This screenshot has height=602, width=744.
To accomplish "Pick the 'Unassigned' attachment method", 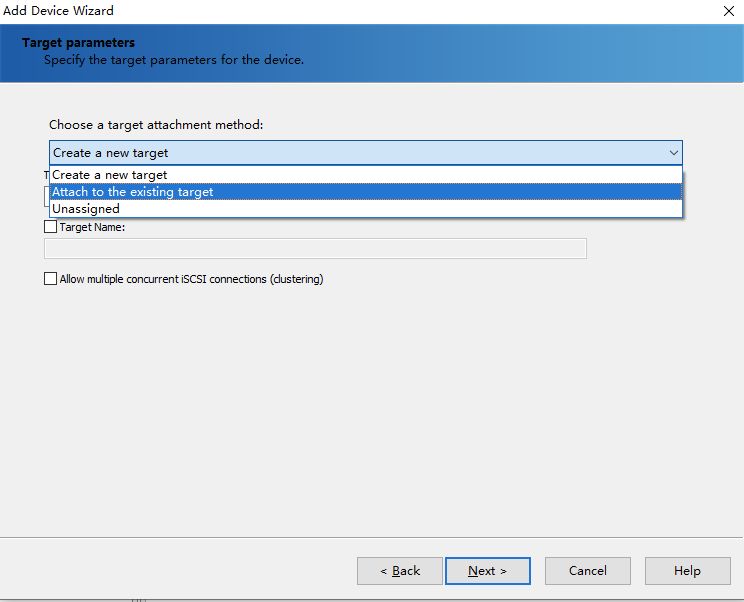I will pyautogui.click(x=366, y=209).
